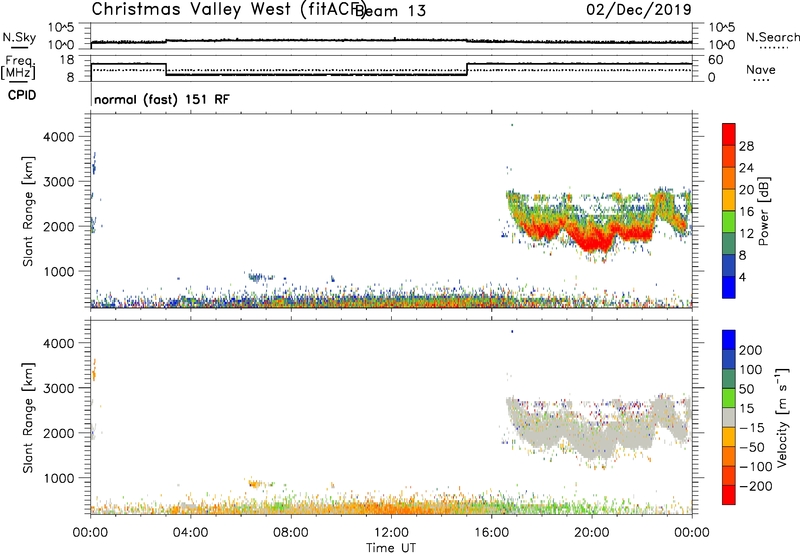Click the '16' label on Power colorbar
The height and width of the screenshot is (554, 800).
(x=746, y=212)
